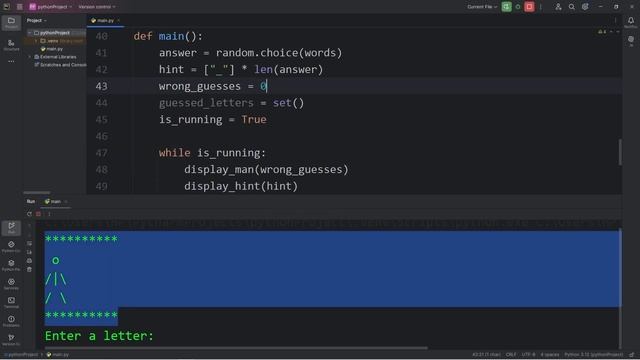Image resolution: width=640 pixels, height=360 pixels.
Task: Open the Project view mode dropdown
Action: click(x=37, y=20)
